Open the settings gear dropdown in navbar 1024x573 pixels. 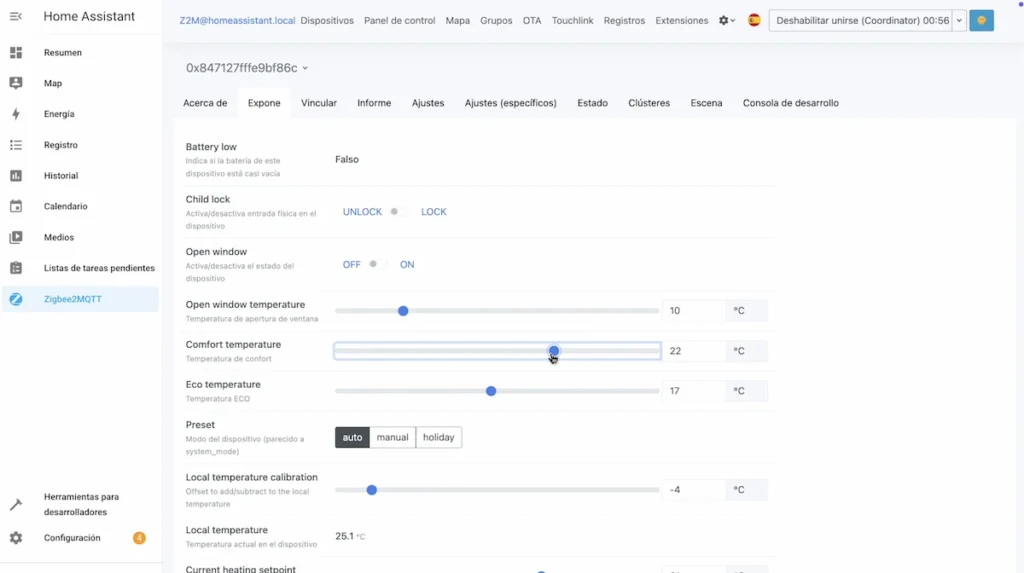[727, 20]
